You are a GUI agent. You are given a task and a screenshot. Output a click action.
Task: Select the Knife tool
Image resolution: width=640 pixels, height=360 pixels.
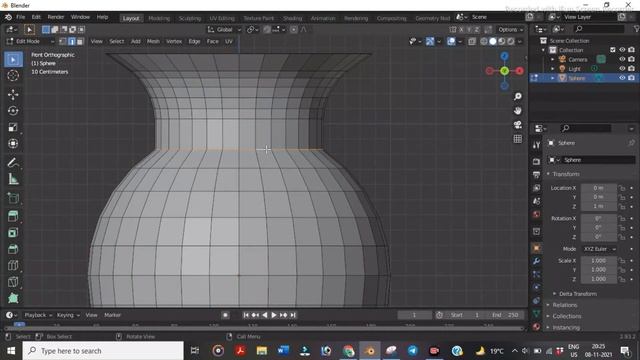pos(13,282)
